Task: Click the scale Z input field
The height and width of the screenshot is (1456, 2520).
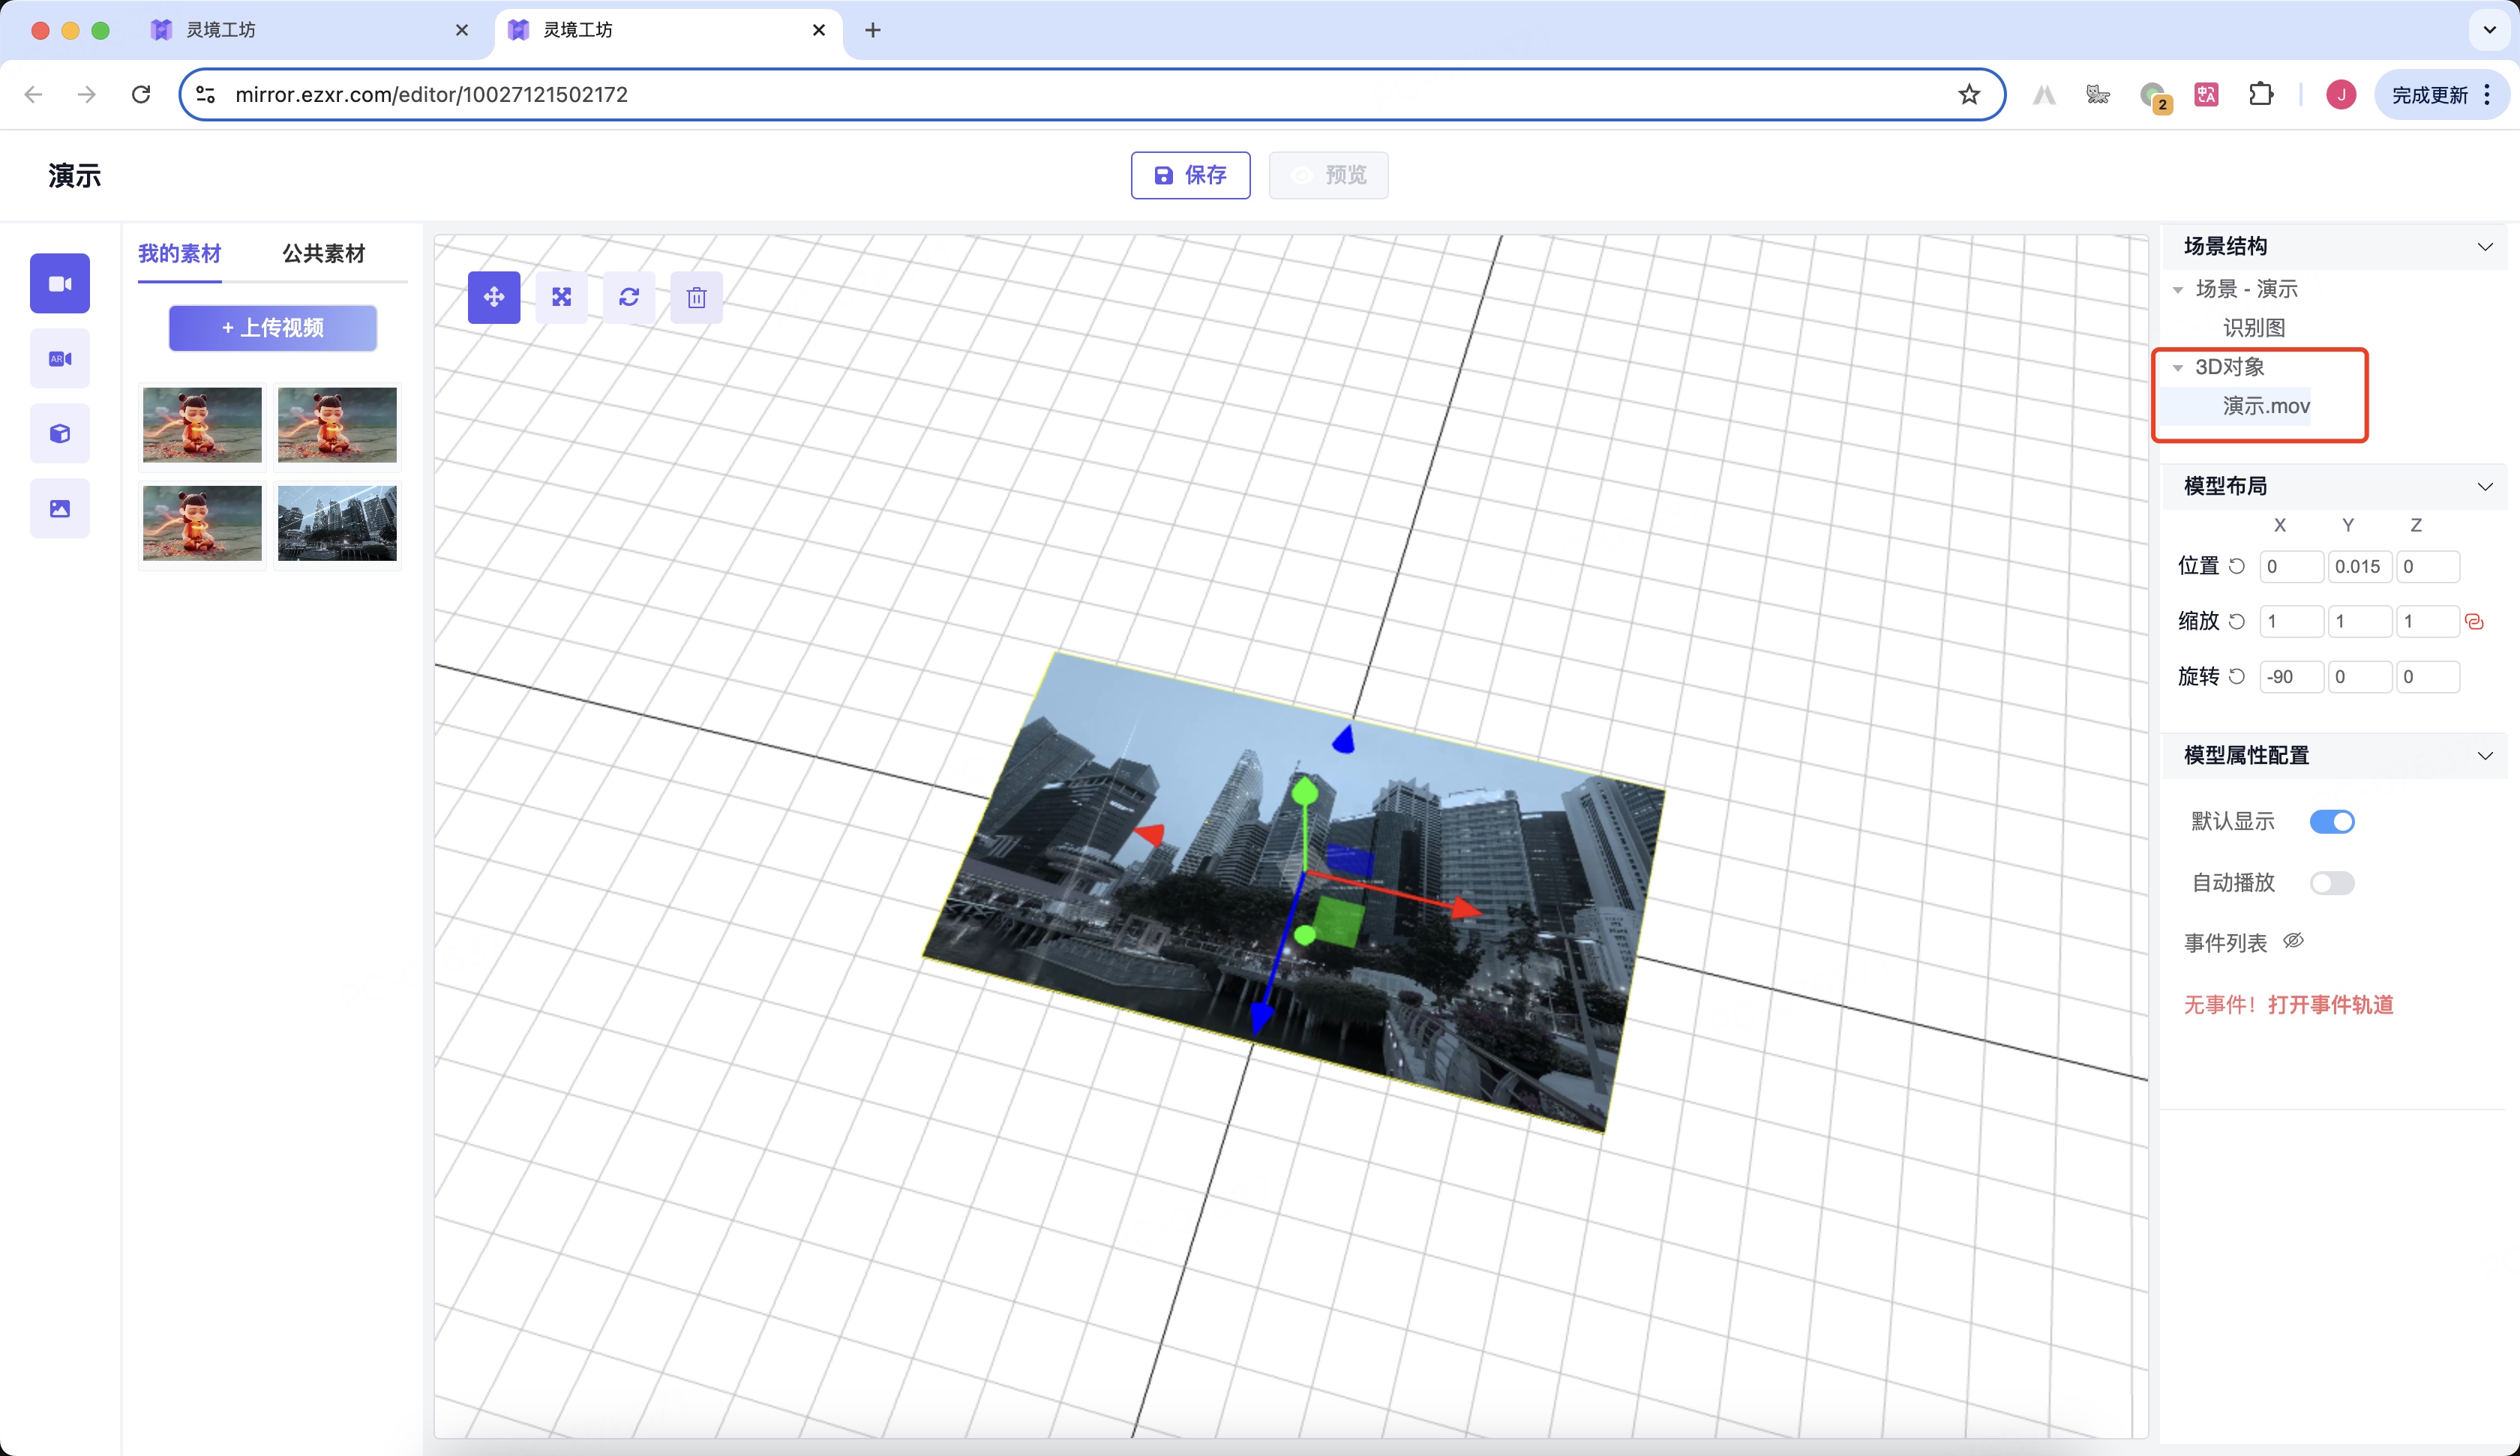Action: [x=2428, y=621]
